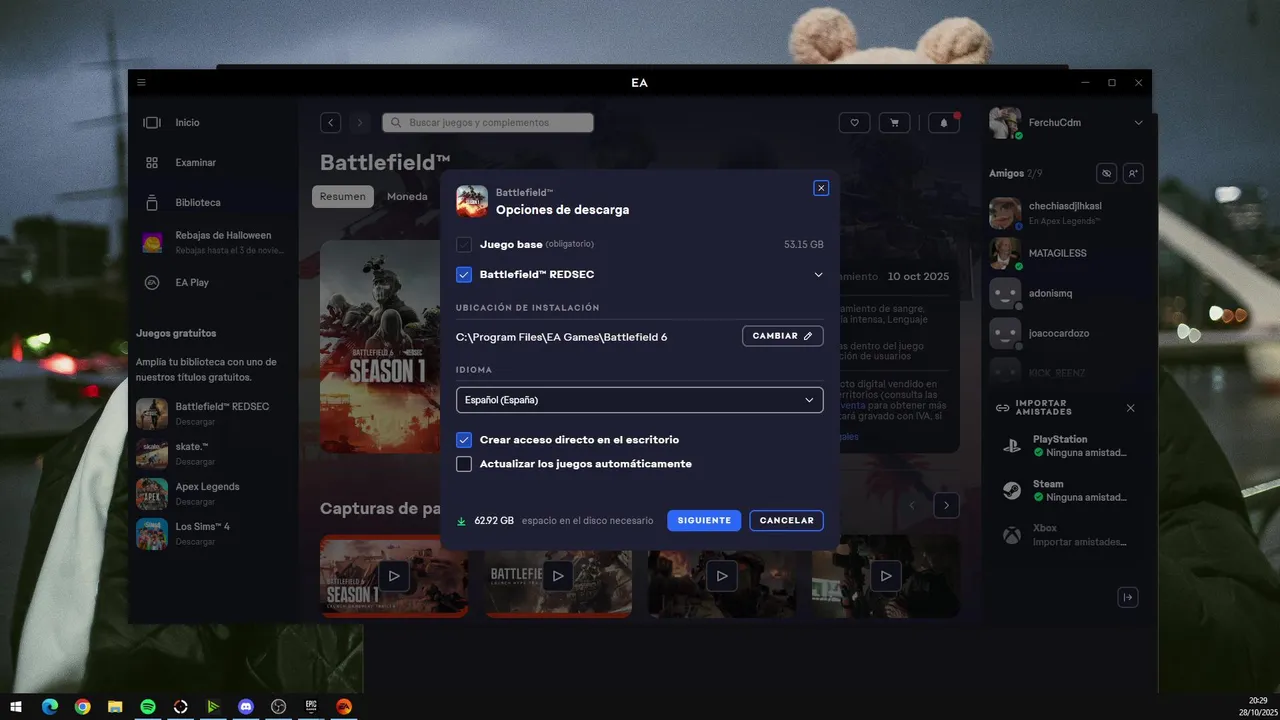Click the Battlefield game icon in dialog

[x=472, y=201]
